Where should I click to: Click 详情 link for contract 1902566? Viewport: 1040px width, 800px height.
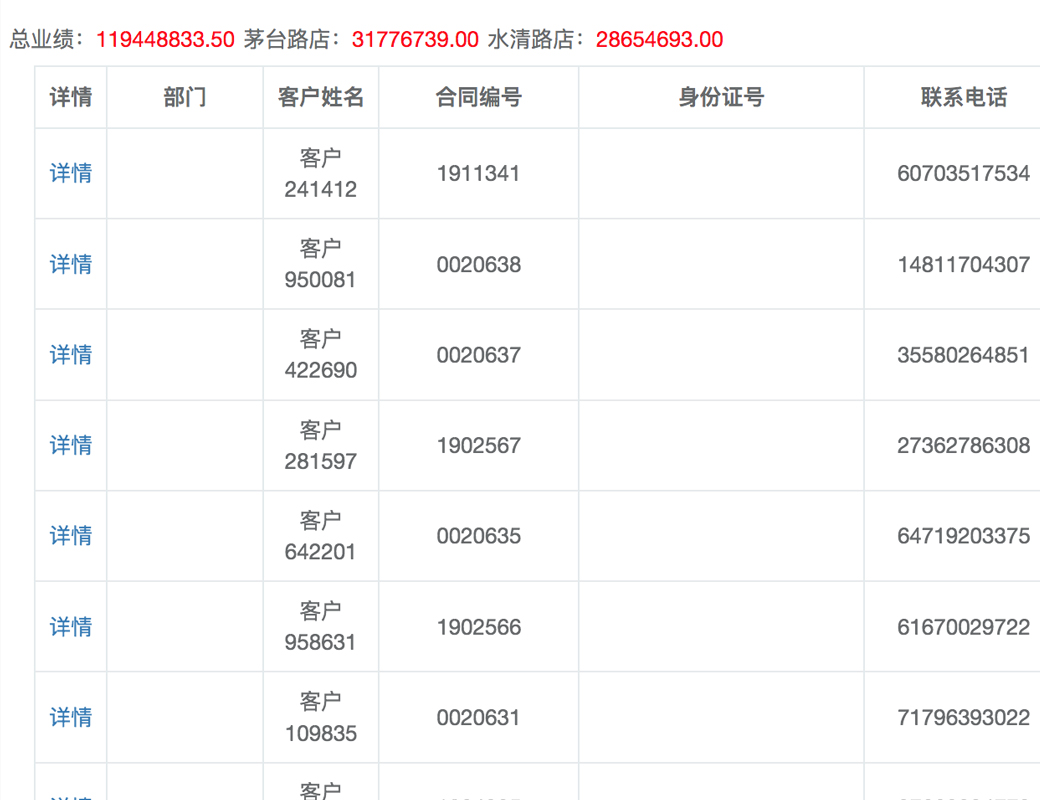(71, 627)
